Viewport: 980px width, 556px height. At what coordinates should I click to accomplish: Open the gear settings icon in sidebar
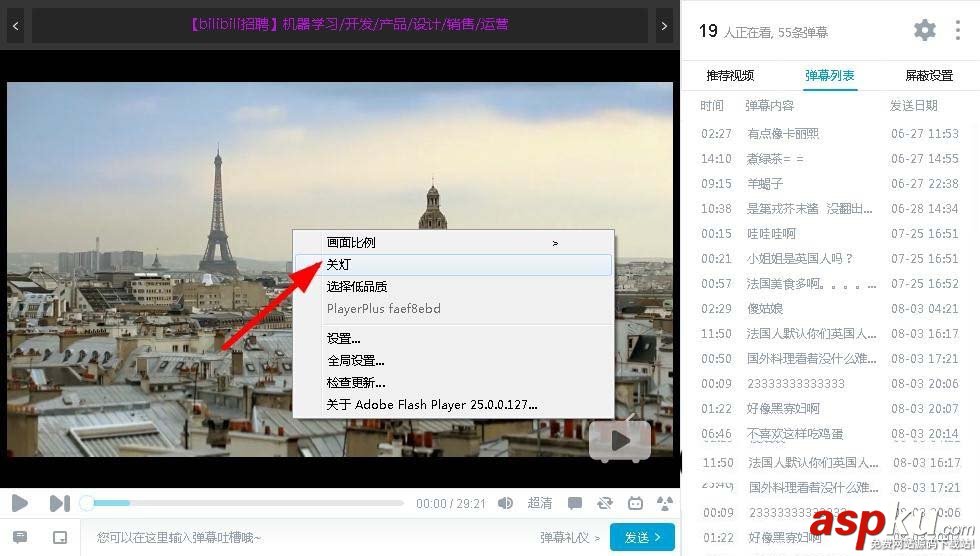click(x=924, y=30)
